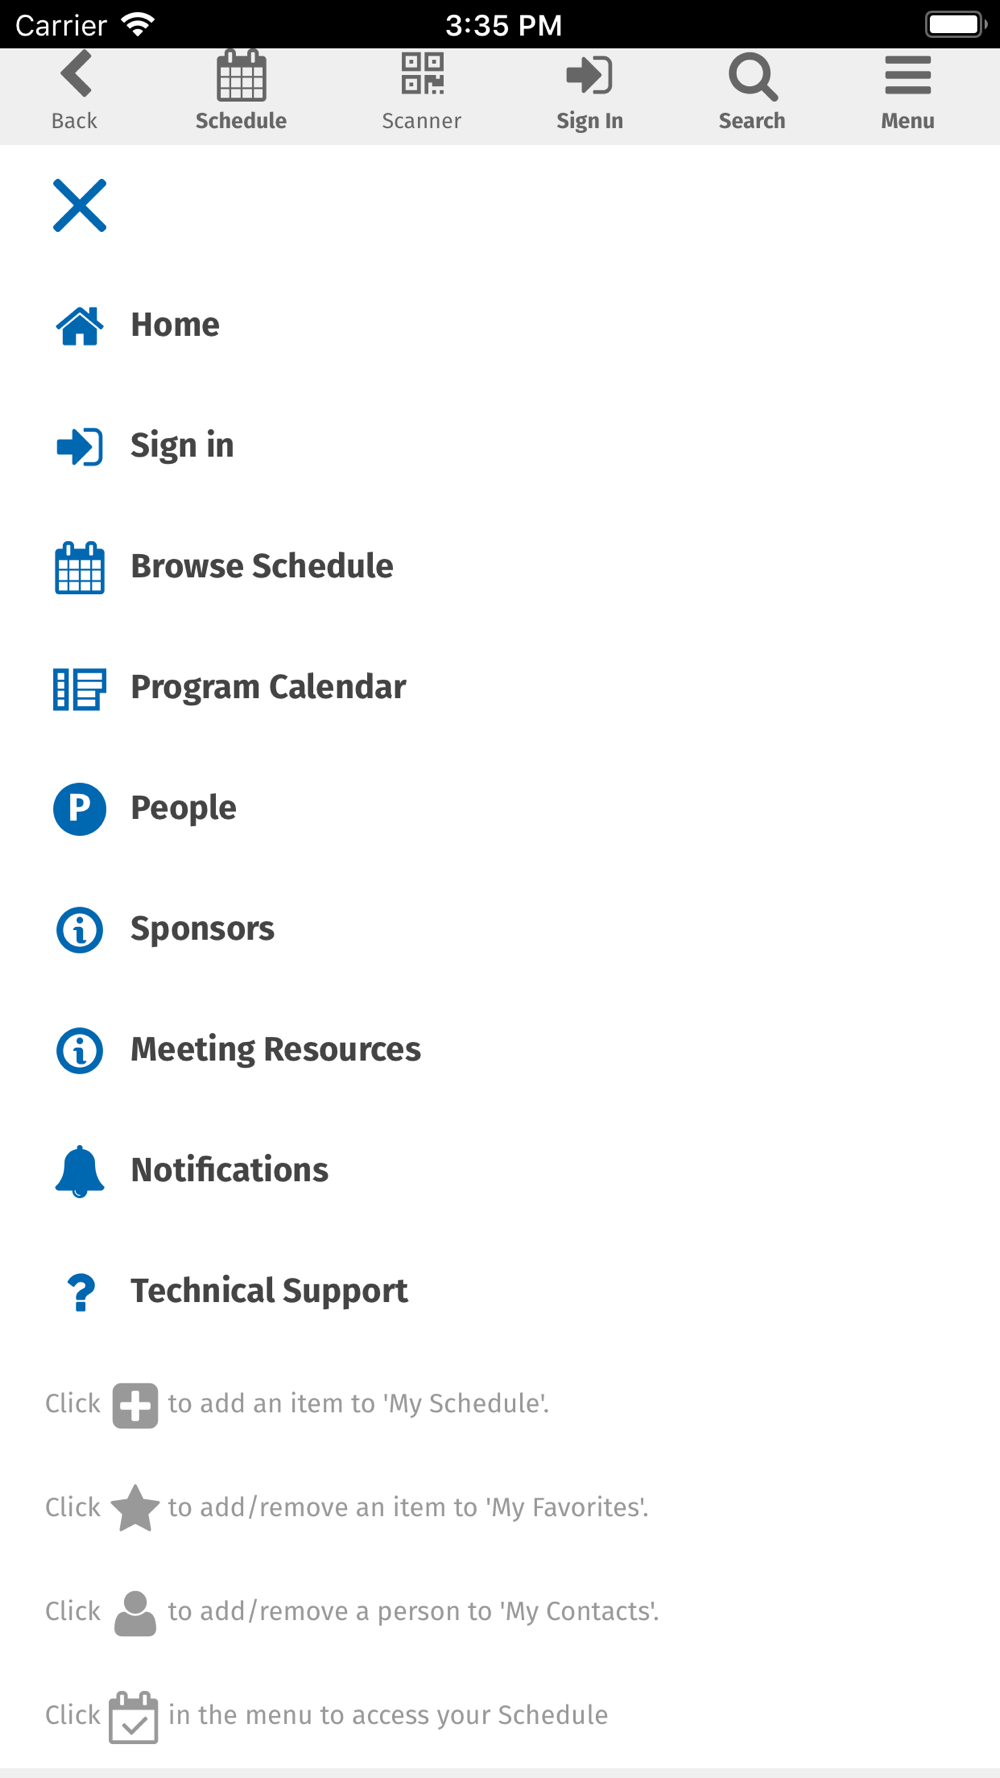Open the QR code Scanner
The image size is (1000, 1778).
coord(422,74)
